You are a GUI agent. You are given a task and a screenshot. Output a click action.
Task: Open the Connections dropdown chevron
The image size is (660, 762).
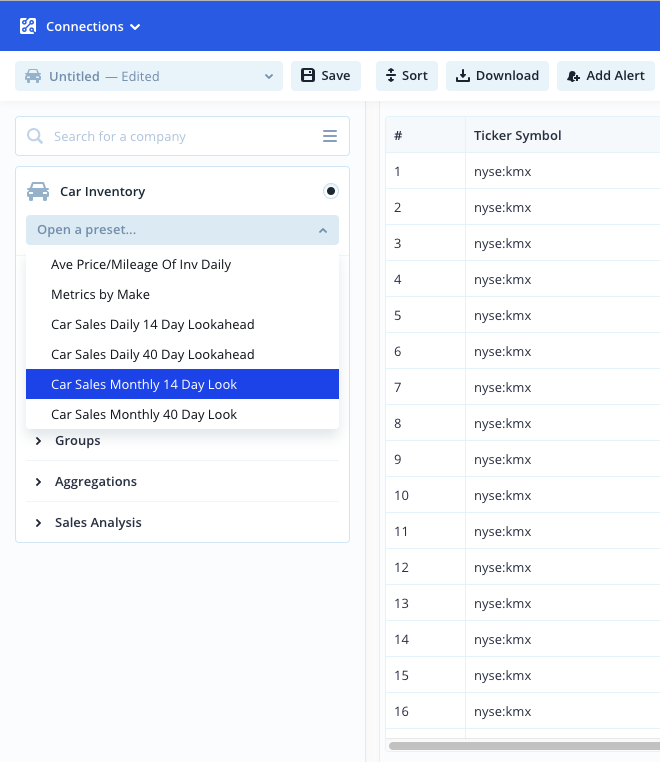(x=135, y=27)
